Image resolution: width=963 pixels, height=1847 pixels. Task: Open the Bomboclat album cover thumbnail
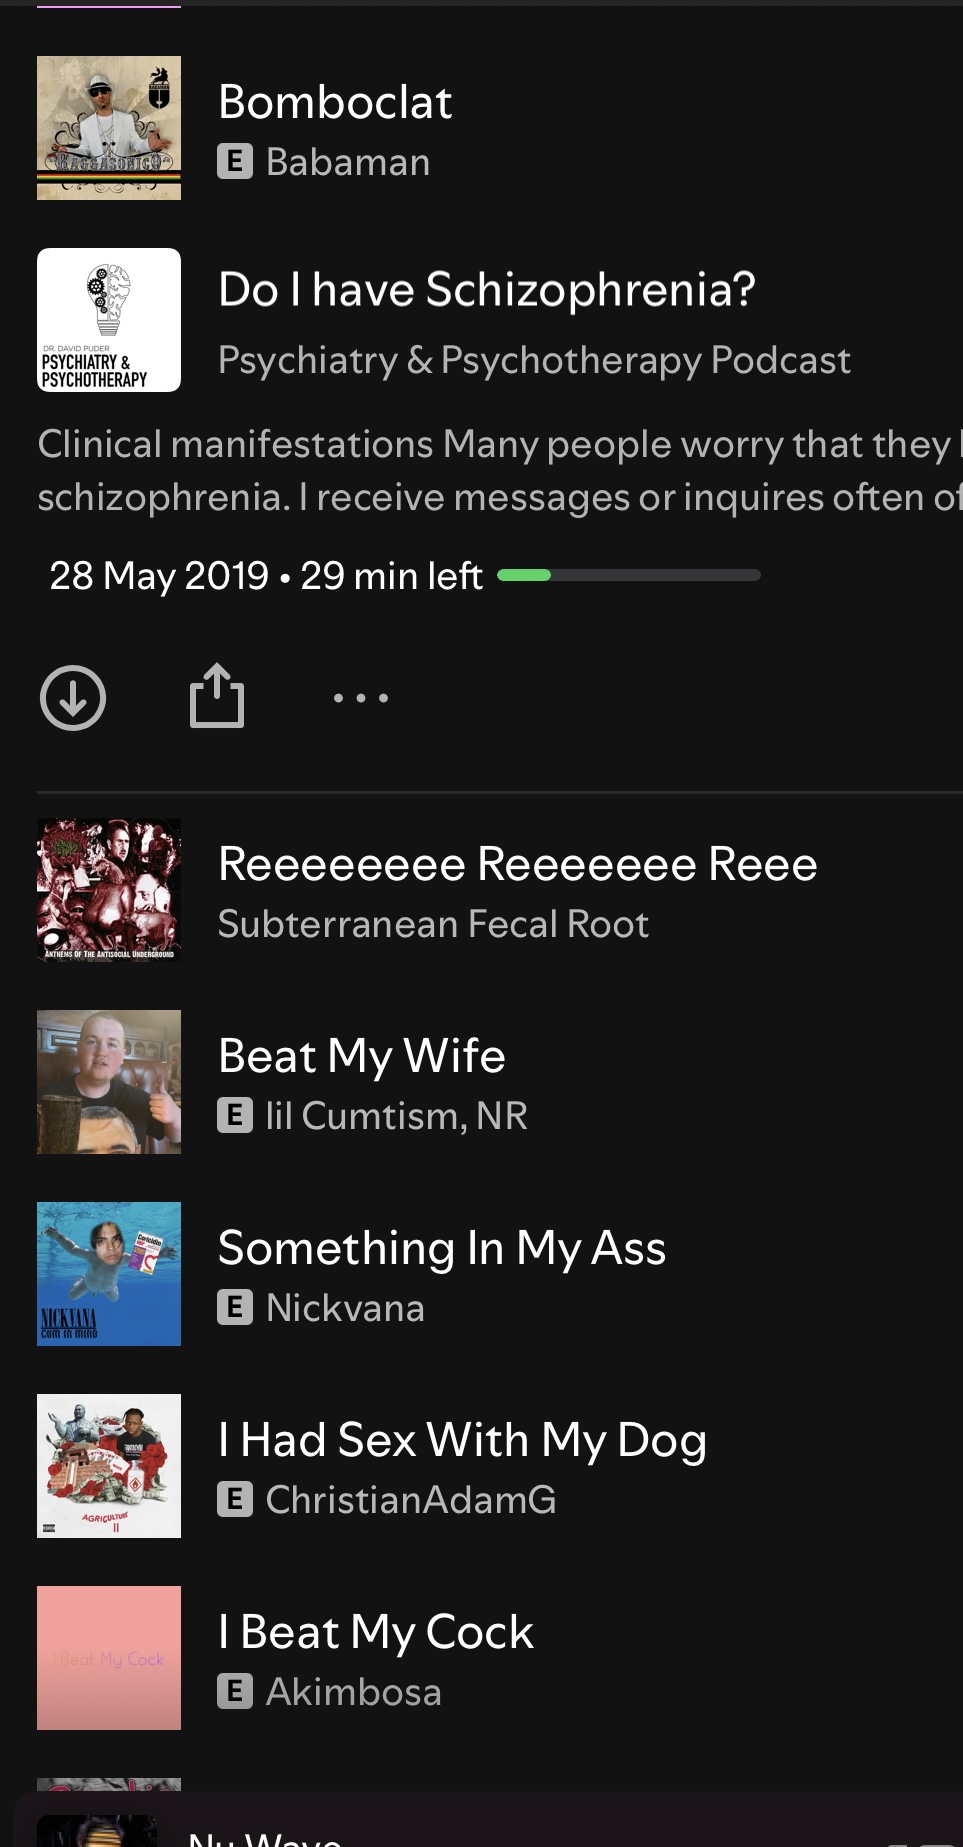(x=109, y=128)
